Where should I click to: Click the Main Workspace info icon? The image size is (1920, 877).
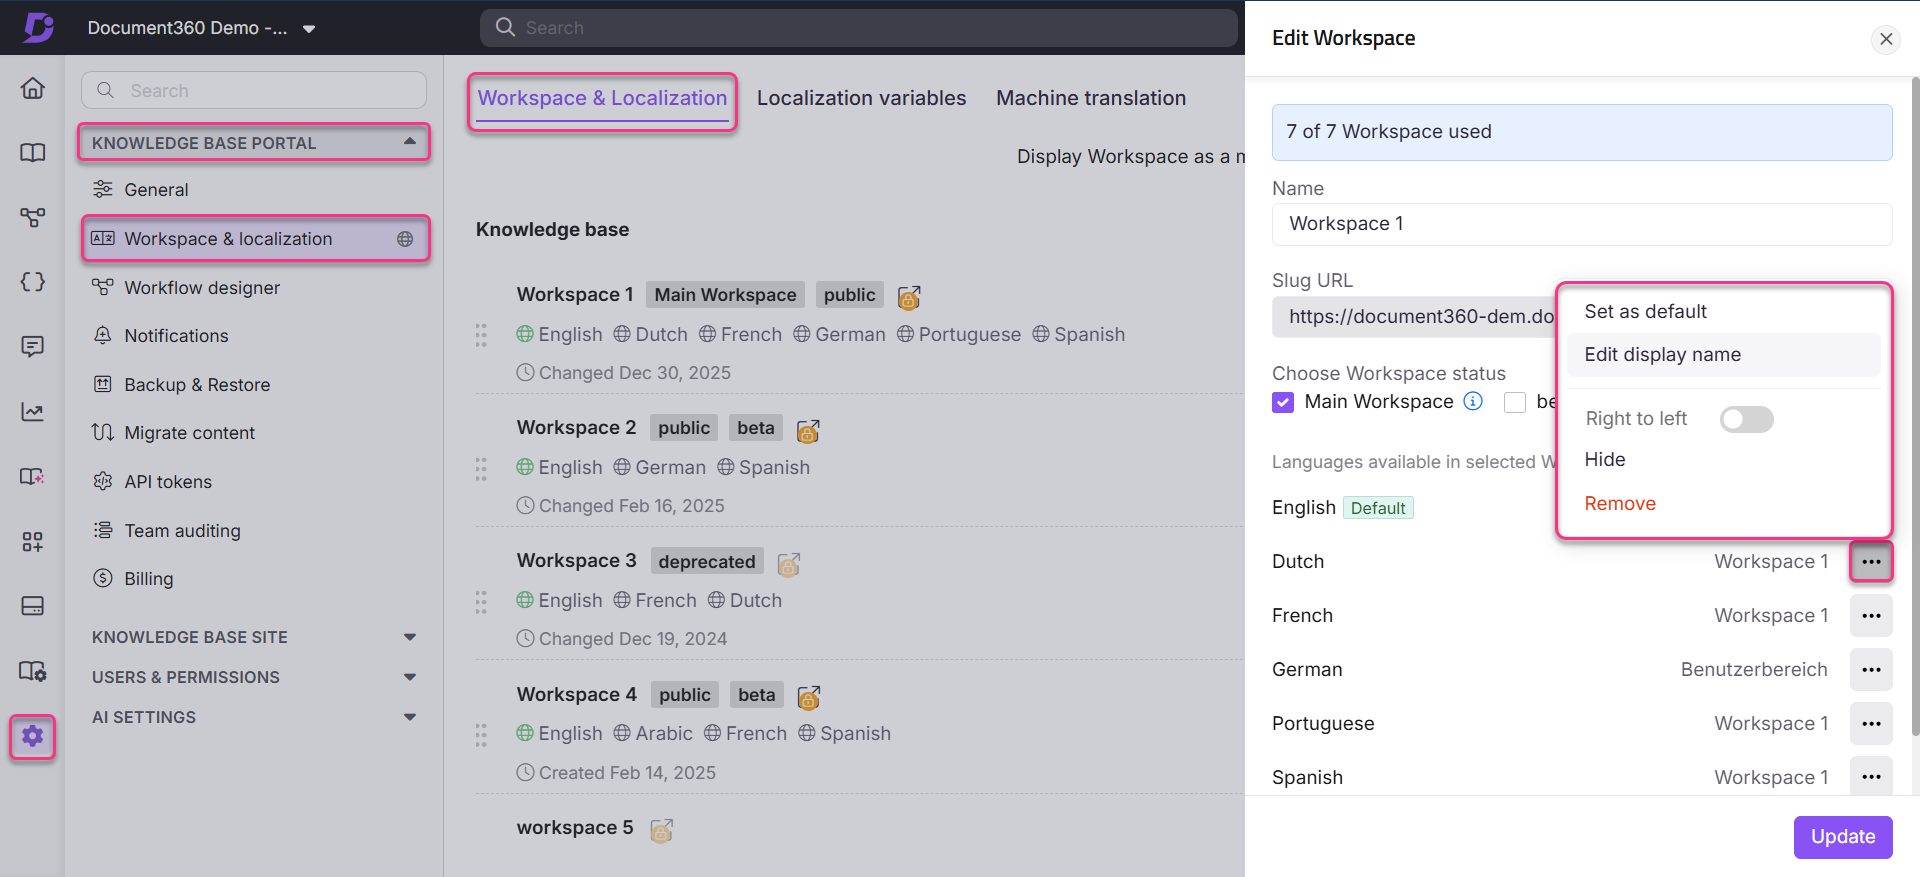pyautogui.click(x=1473, y=401)
